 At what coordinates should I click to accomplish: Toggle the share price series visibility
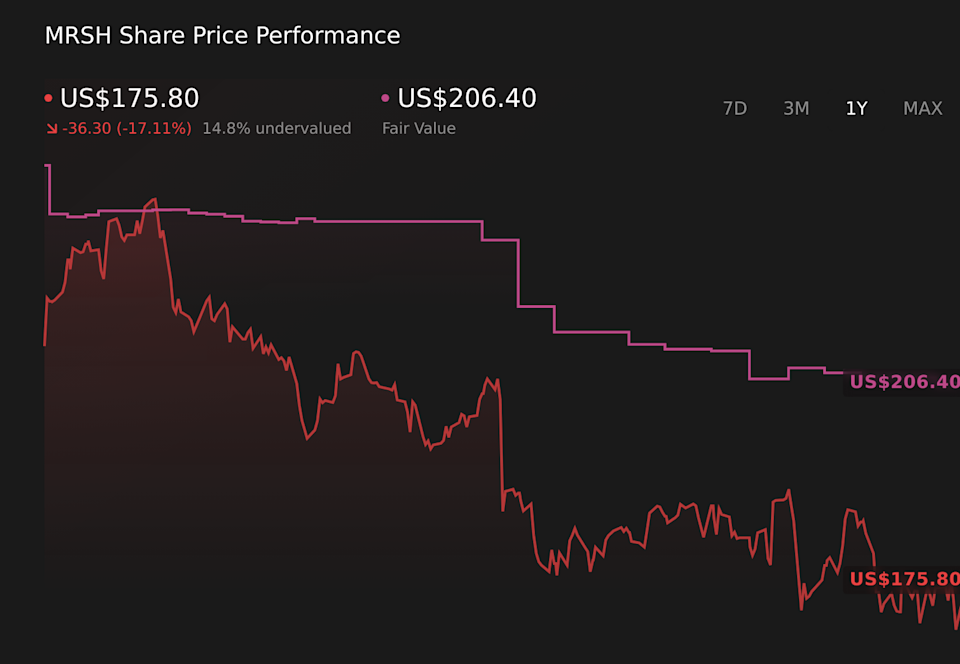coord(47,97)
